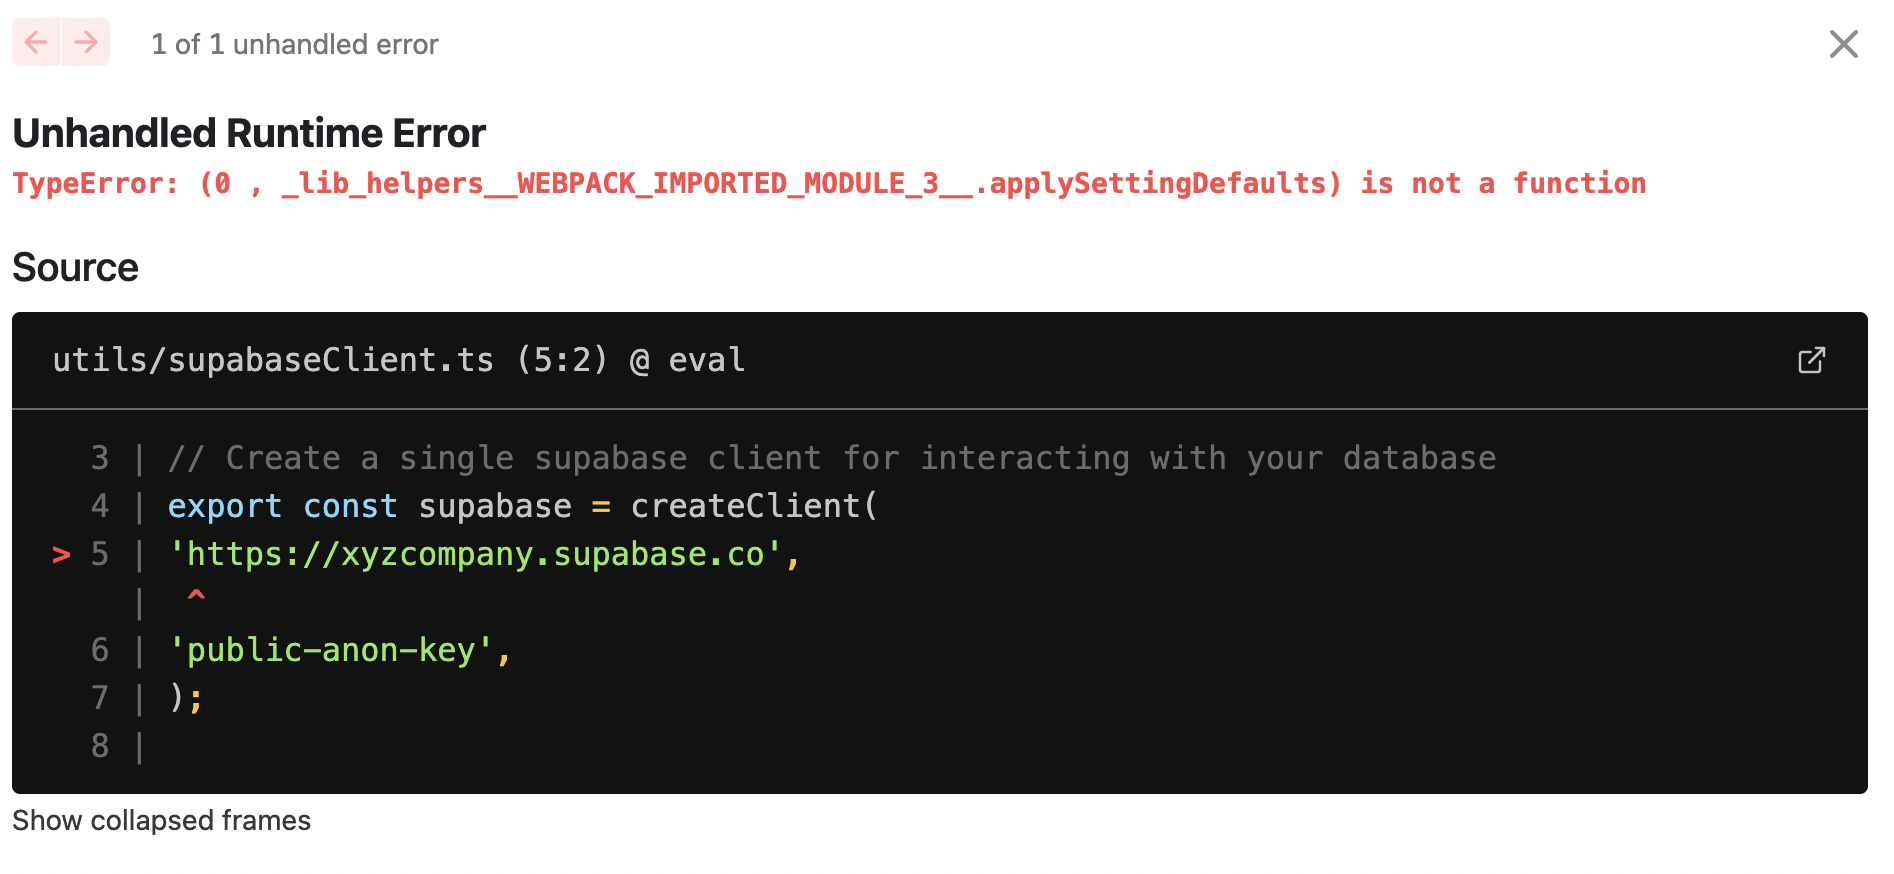Viewport: 1894px width, 874px height.
Task: Click the red error pointer beside line 5
Action: 61,554
